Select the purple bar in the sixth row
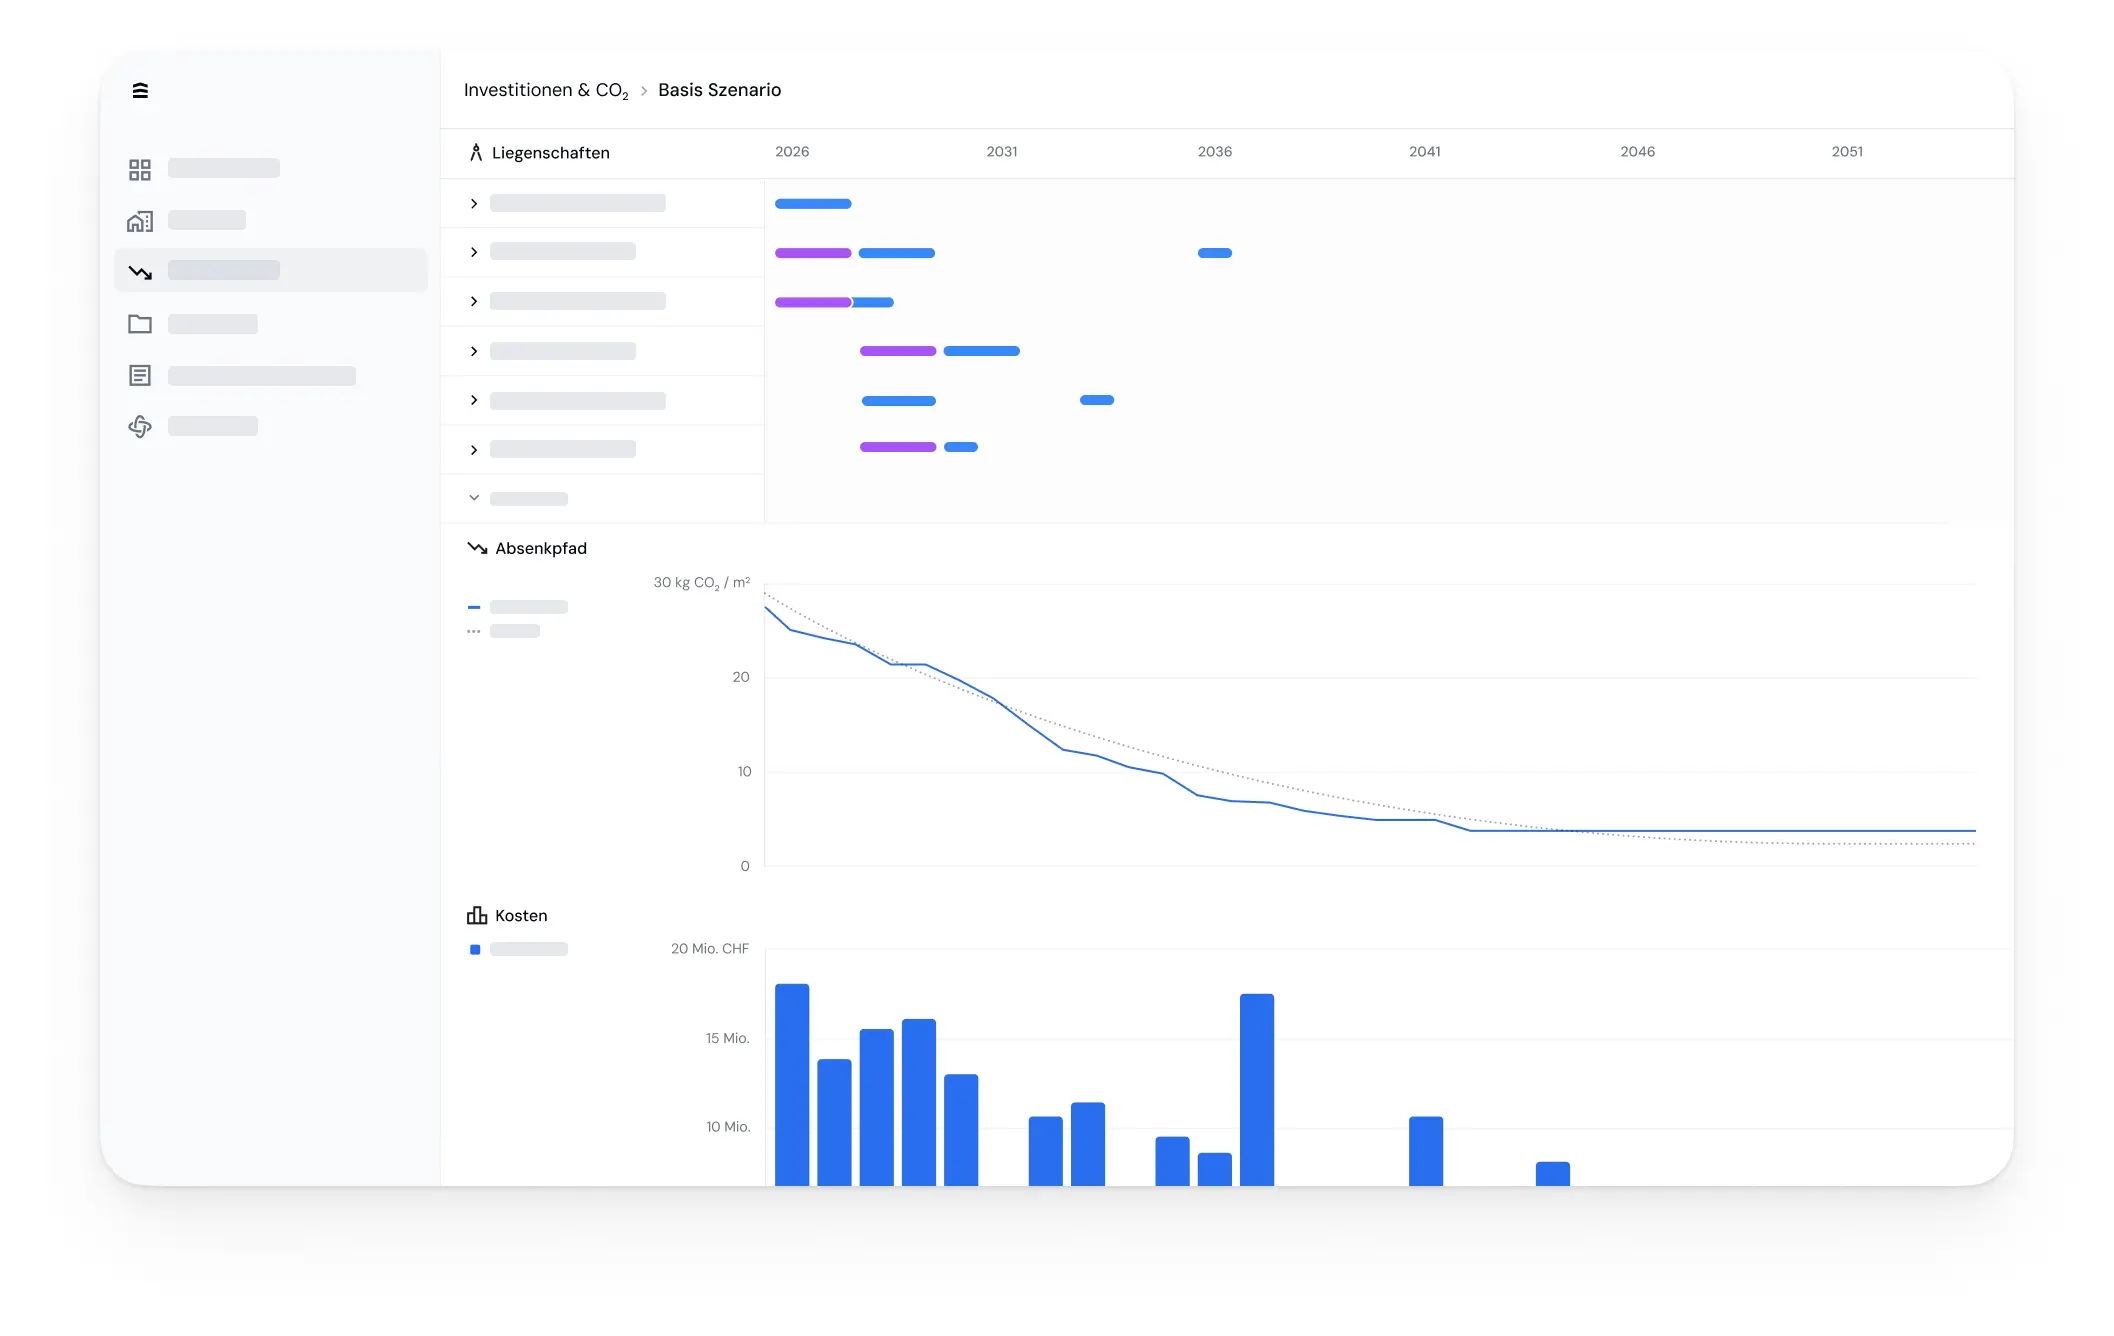Screen dimensions: 2114x1336 pyautogui.click(x=898, y=447)
